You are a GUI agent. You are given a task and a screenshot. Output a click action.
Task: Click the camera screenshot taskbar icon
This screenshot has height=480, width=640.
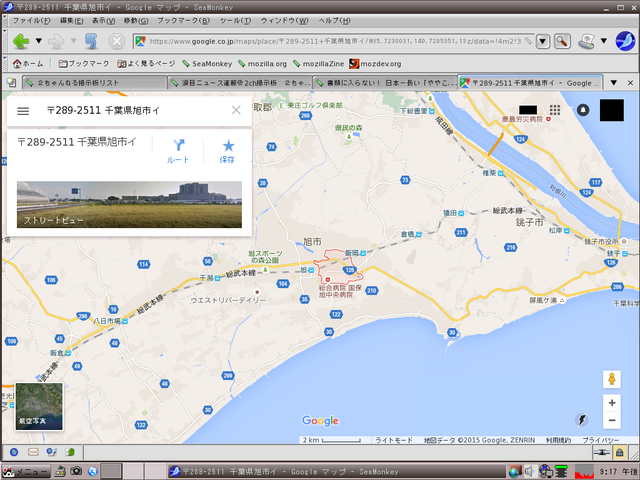(76, 471)
